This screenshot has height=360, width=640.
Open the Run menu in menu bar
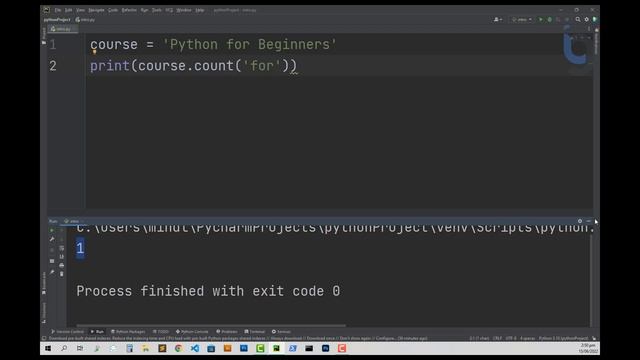(x=144, y=10)
